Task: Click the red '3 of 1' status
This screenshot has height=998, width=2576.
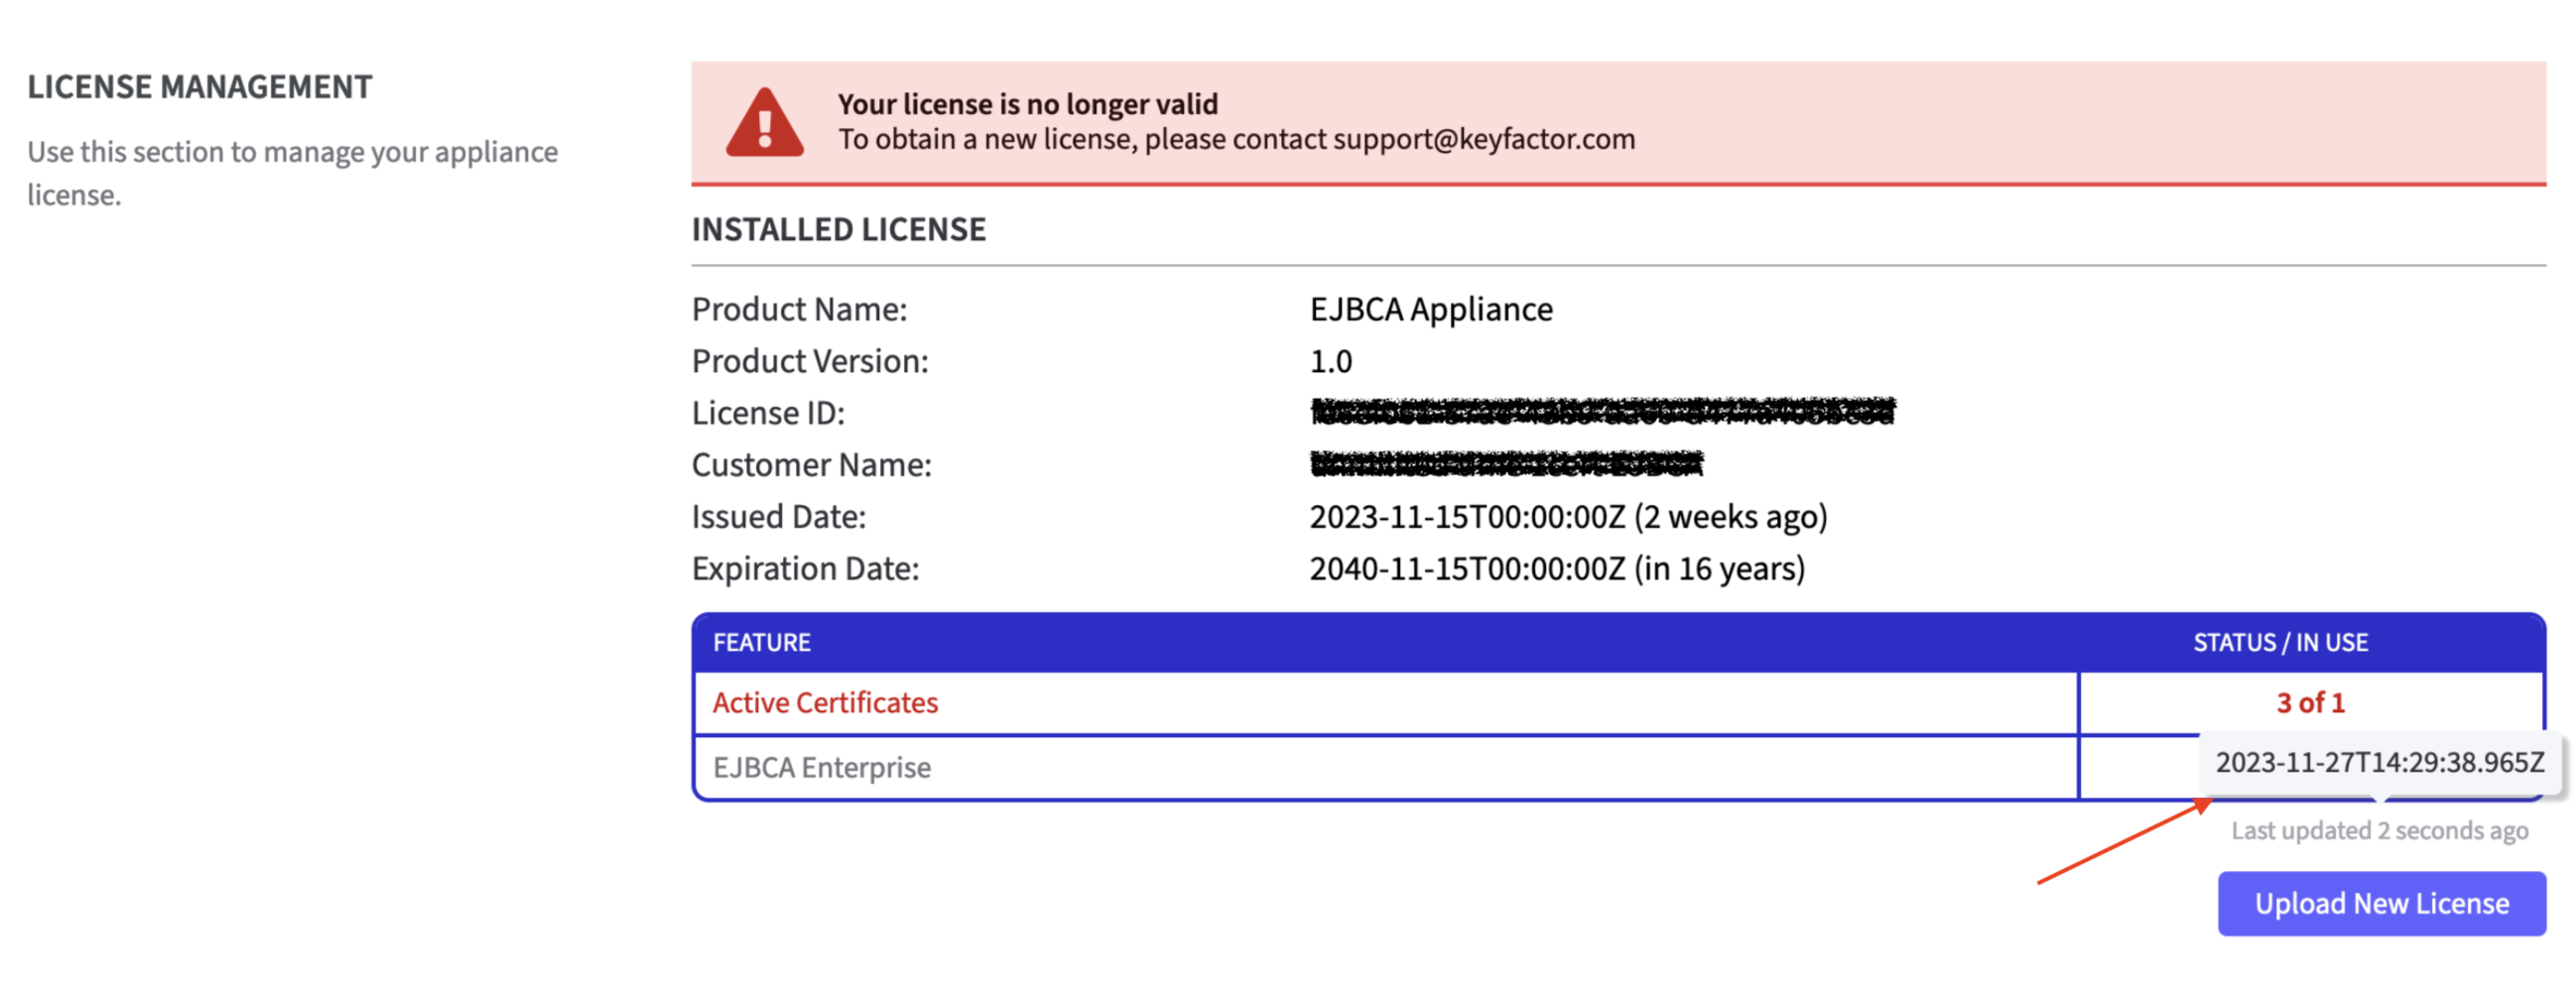Action: tap(2310, 703)
